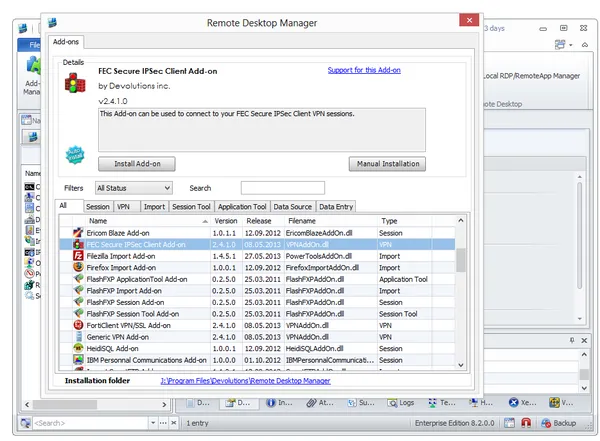Click the add-on list scroll up arrow
This screenshot has width=600, height=441.
coord(461,220)
